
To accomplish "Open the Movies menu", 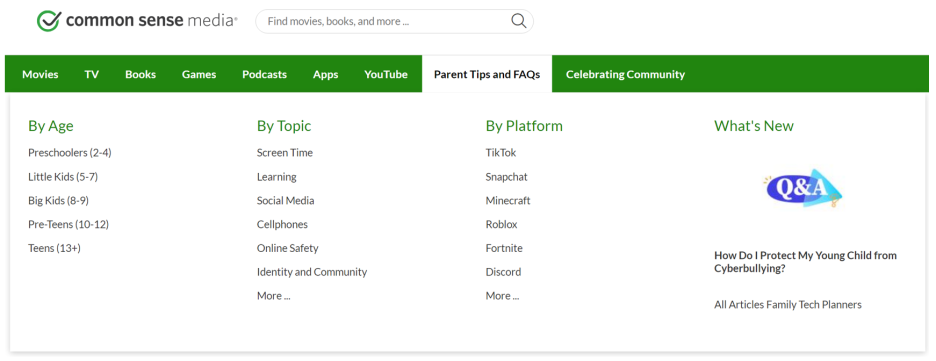I will [40, 75].
